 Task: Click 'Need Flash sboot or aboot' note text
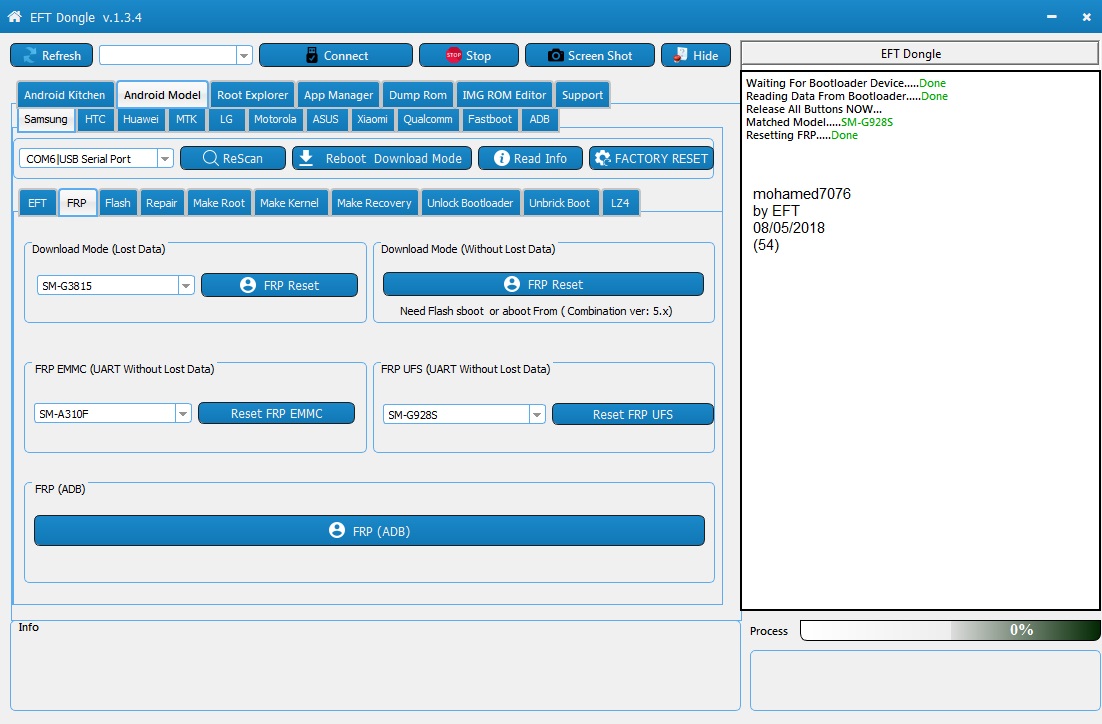(x=536, y=311)
